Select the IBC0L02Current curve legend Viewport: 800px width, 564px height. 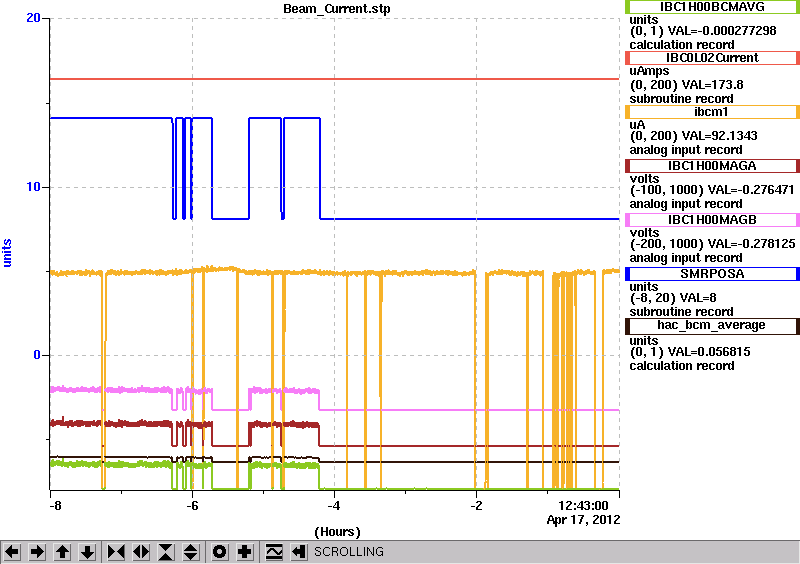point(712,58)
